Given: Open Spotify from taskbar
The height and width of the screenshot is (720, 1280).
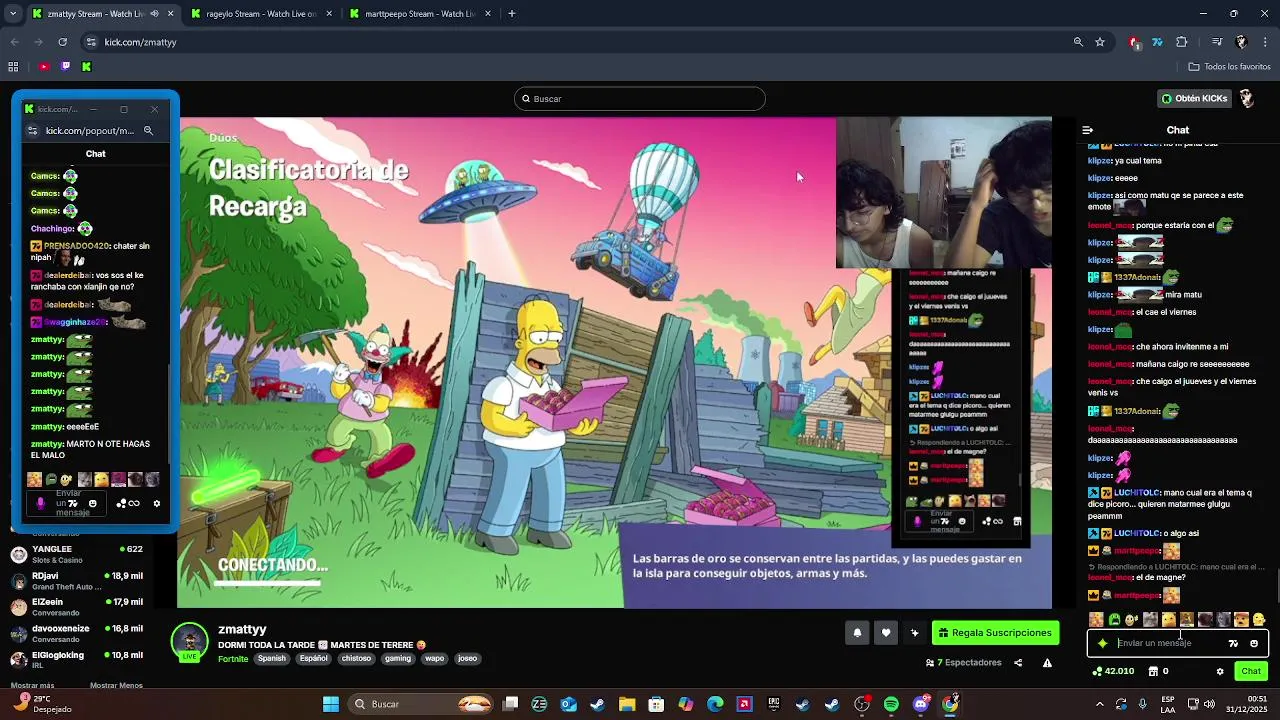Looking at the screenshot, I should [890, 704].
